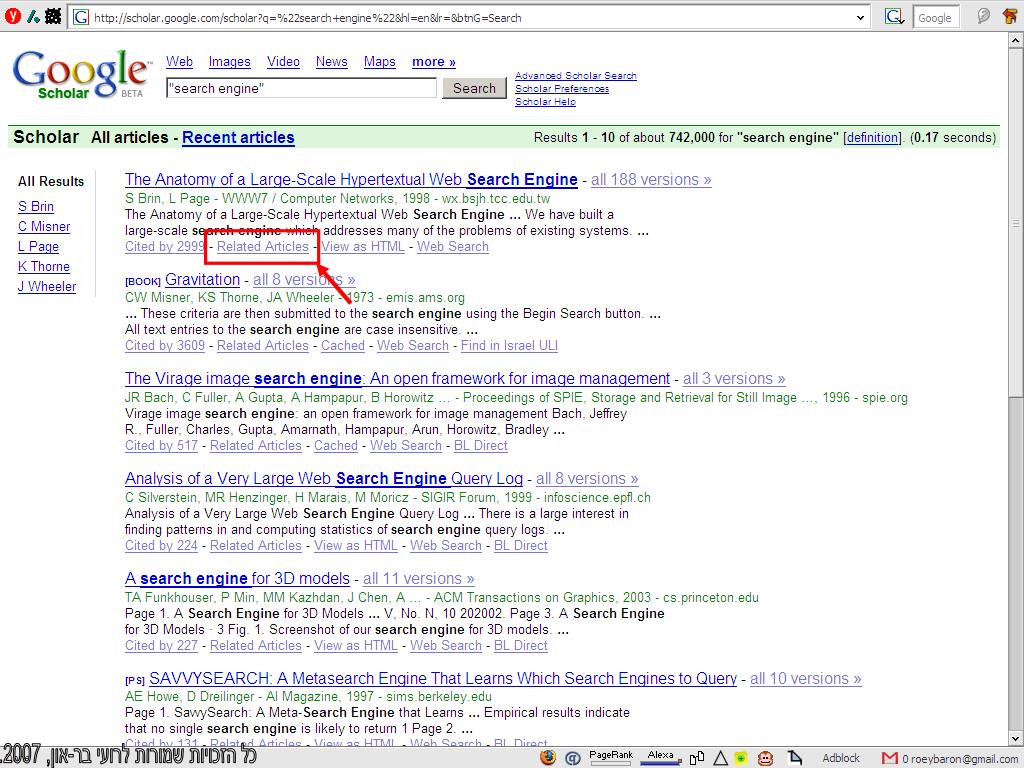Click the red Y icon in browser toolbar
This screenshot has height=768, width=1024.
[x=12, y=17]
